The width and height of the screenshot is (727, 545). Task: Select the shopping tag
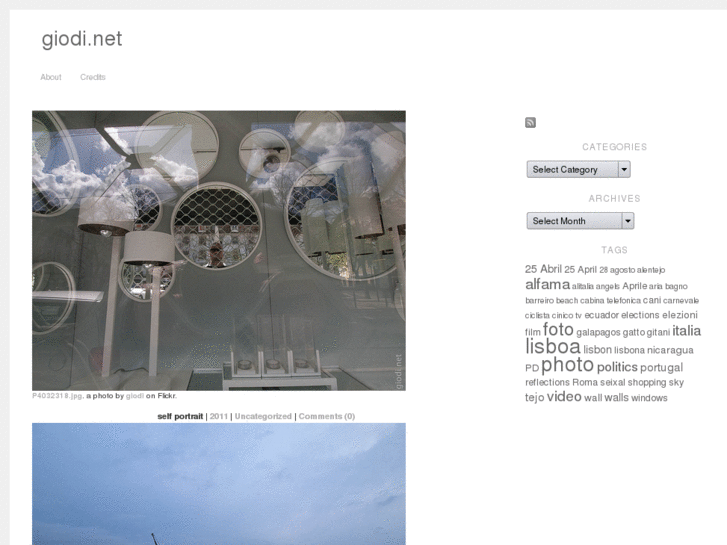pyautogui.click(x=647, y=383)
